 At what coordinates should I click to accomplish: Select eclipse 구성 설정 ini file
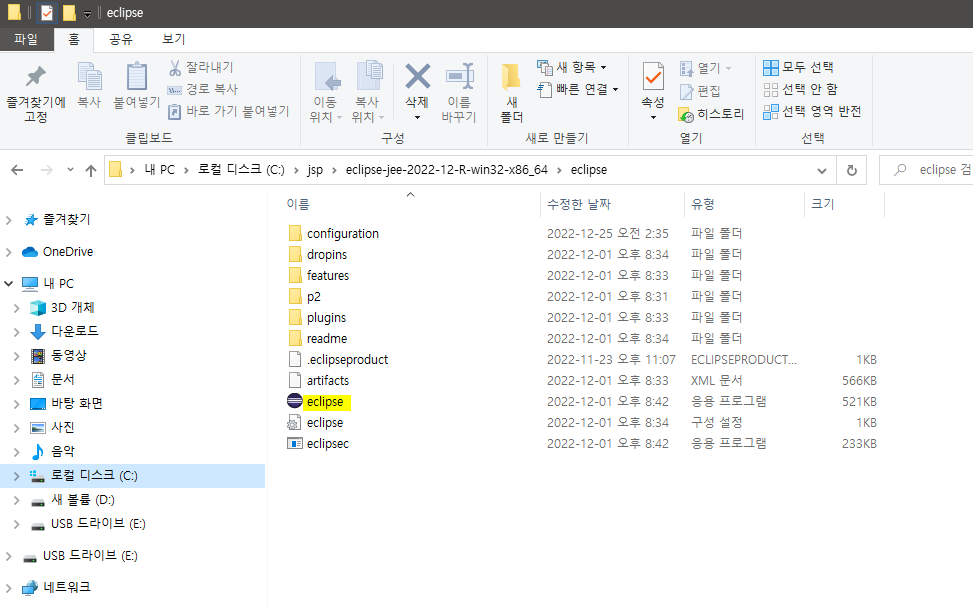[x=315, y=423]
